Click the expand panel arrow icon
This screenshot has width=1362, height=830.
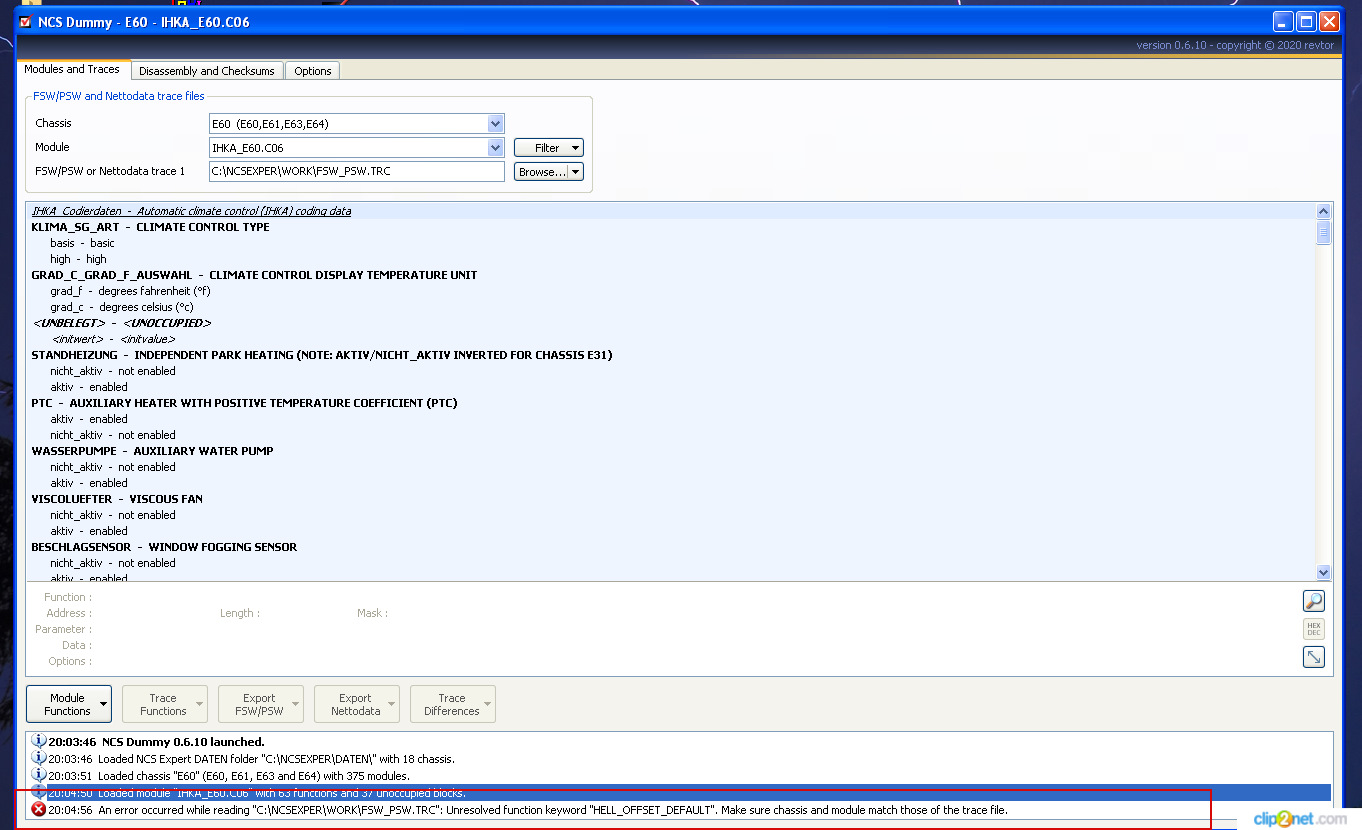tap(1313, 657)
